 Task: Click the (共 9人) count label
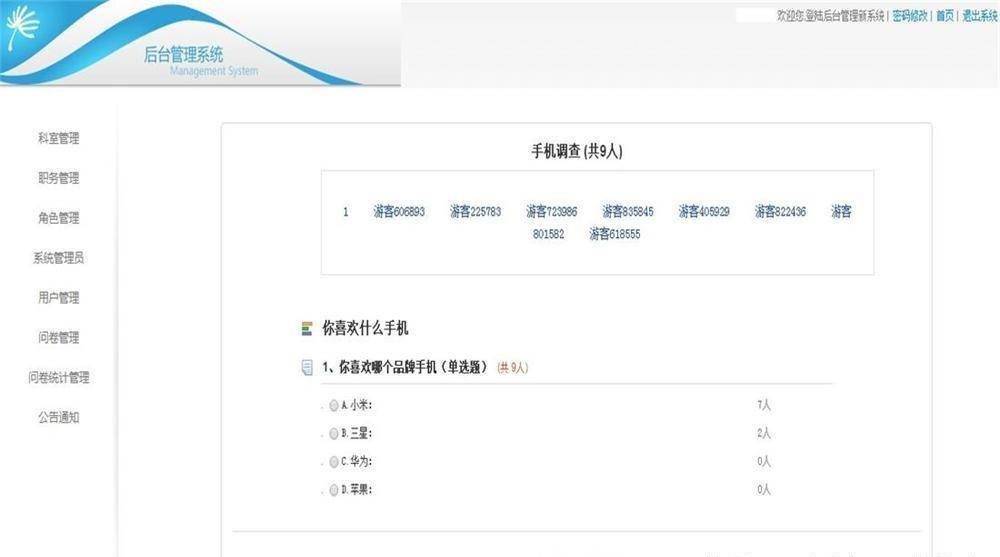coord(512,368)
